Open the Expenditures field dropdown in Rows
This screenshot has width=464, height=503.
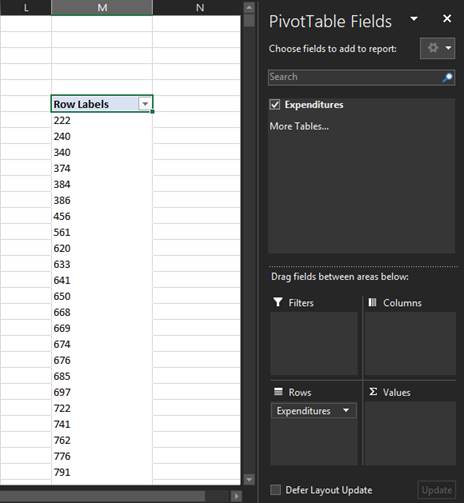pyautogui.click(x=346, y=410)
